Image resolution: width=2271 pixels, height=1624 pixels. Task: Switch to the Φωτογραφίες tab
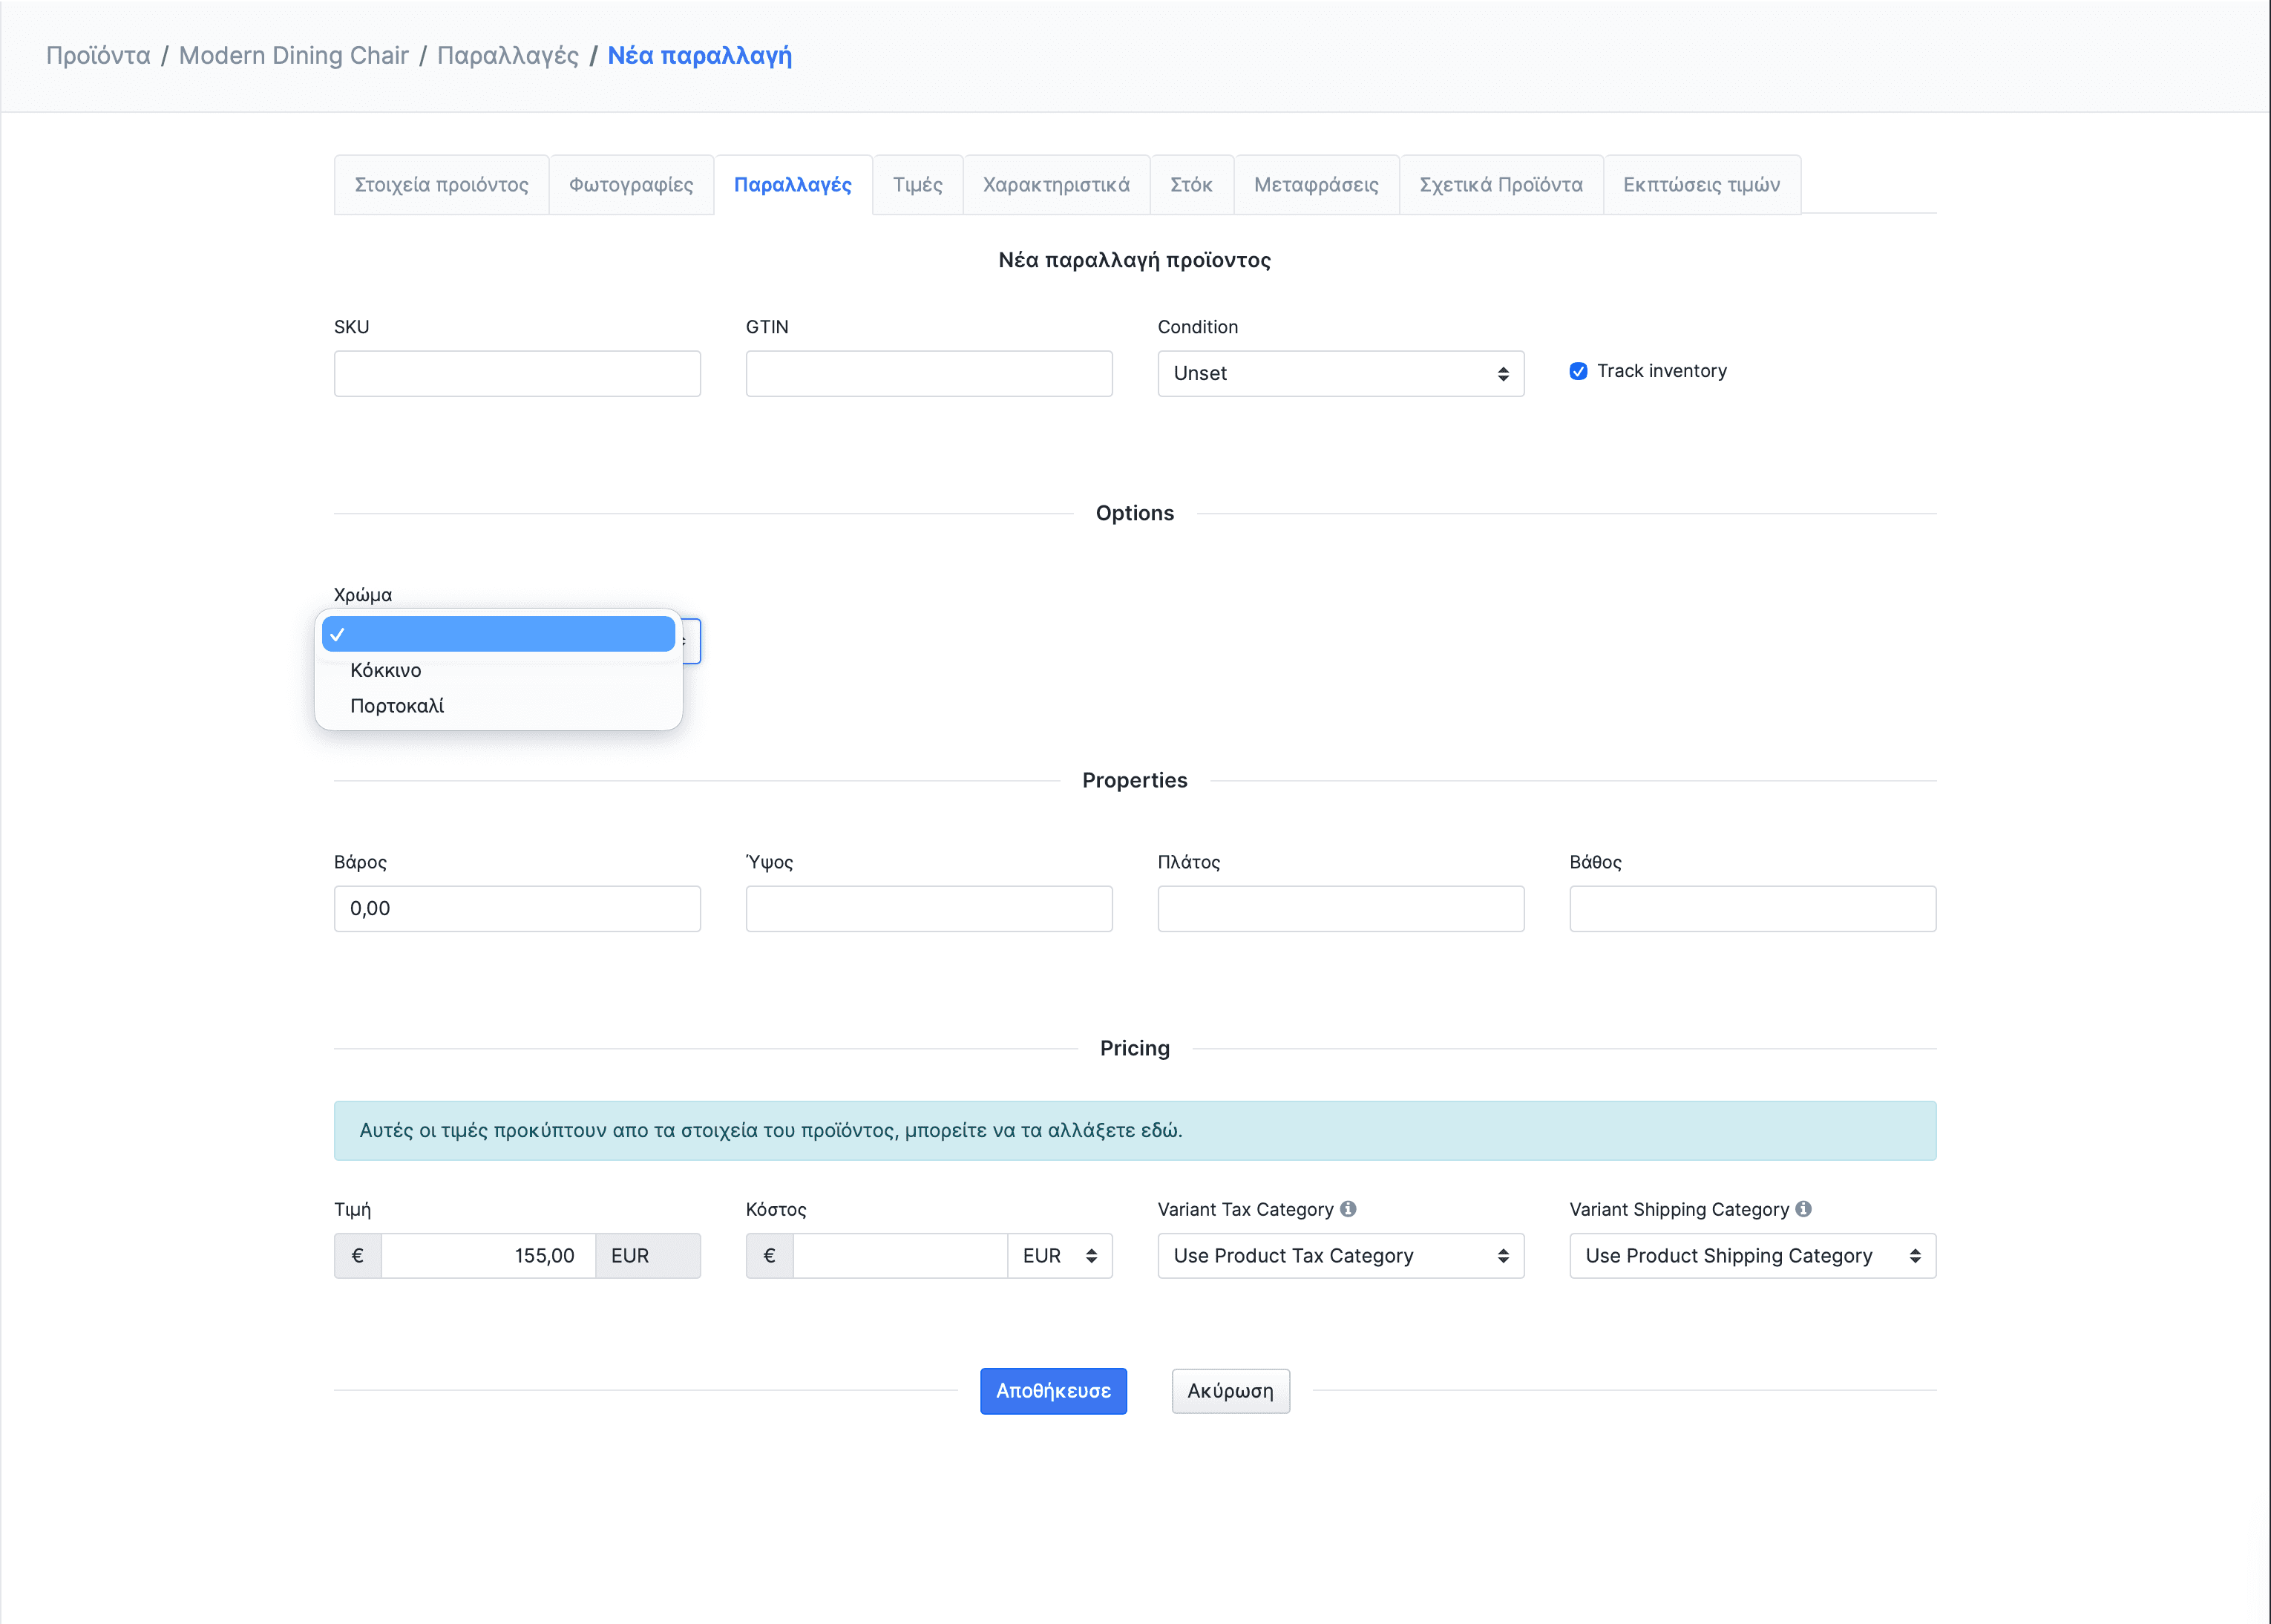631,185
